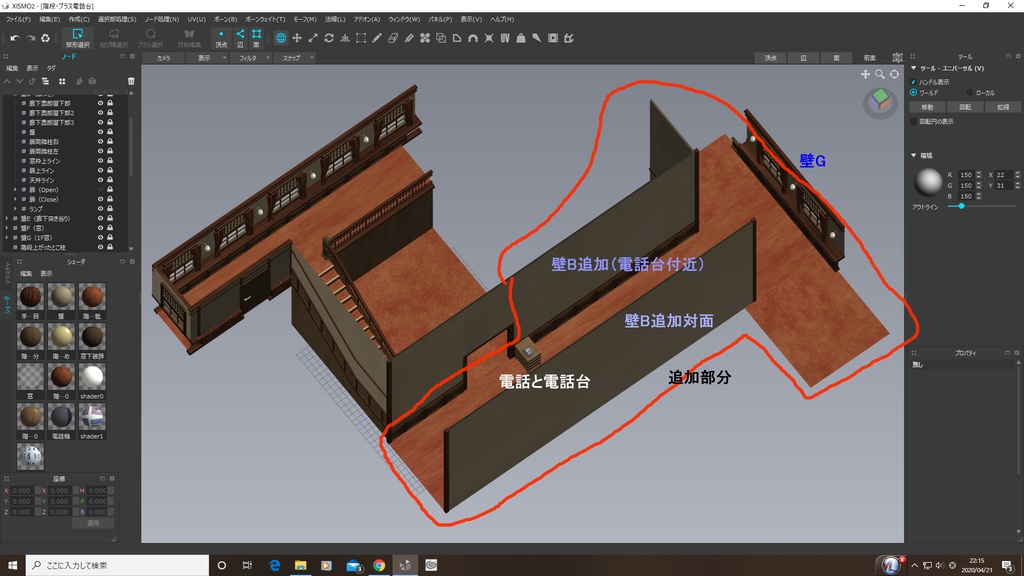Image resolution: width=1024 pixels, height=576 pixels.
Task: Expand the 壁E tree node
Action: tap(7, 219)
